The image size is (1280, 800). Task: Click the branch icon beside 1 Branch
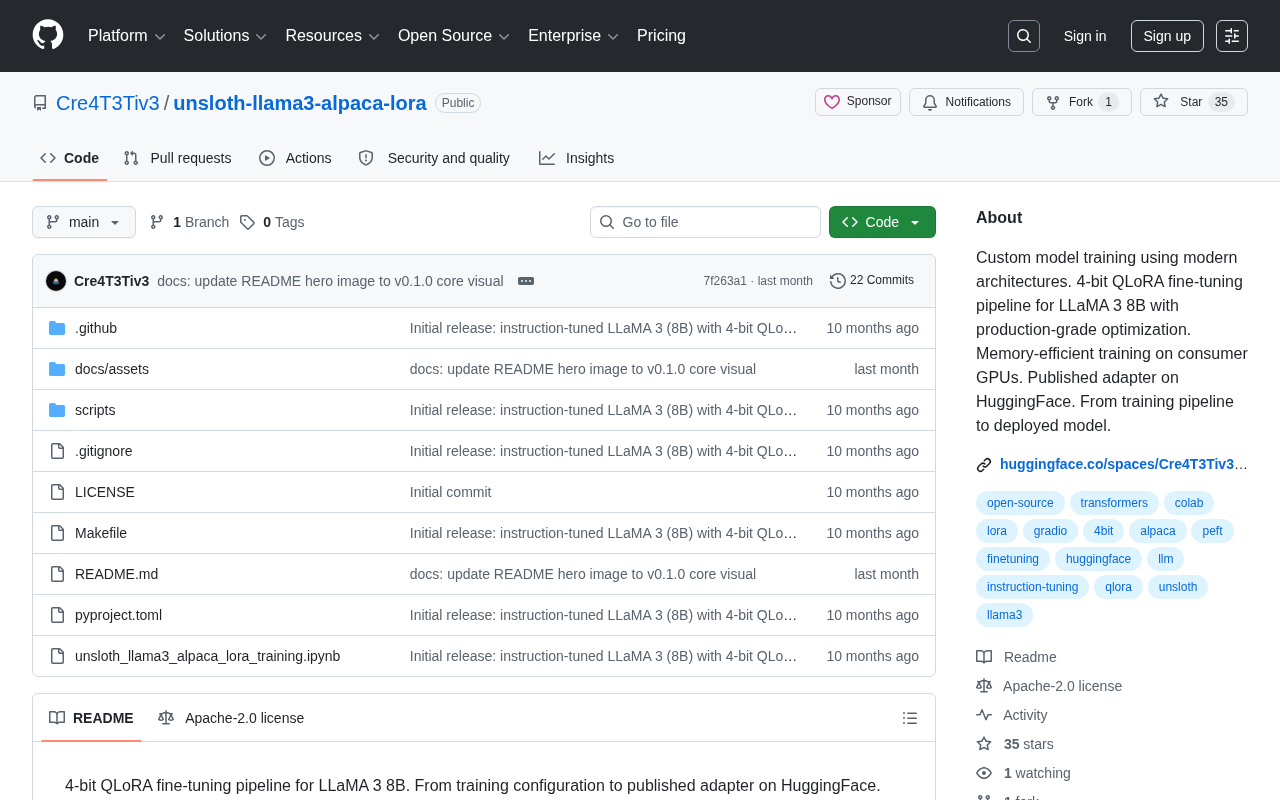coord(157,222)
